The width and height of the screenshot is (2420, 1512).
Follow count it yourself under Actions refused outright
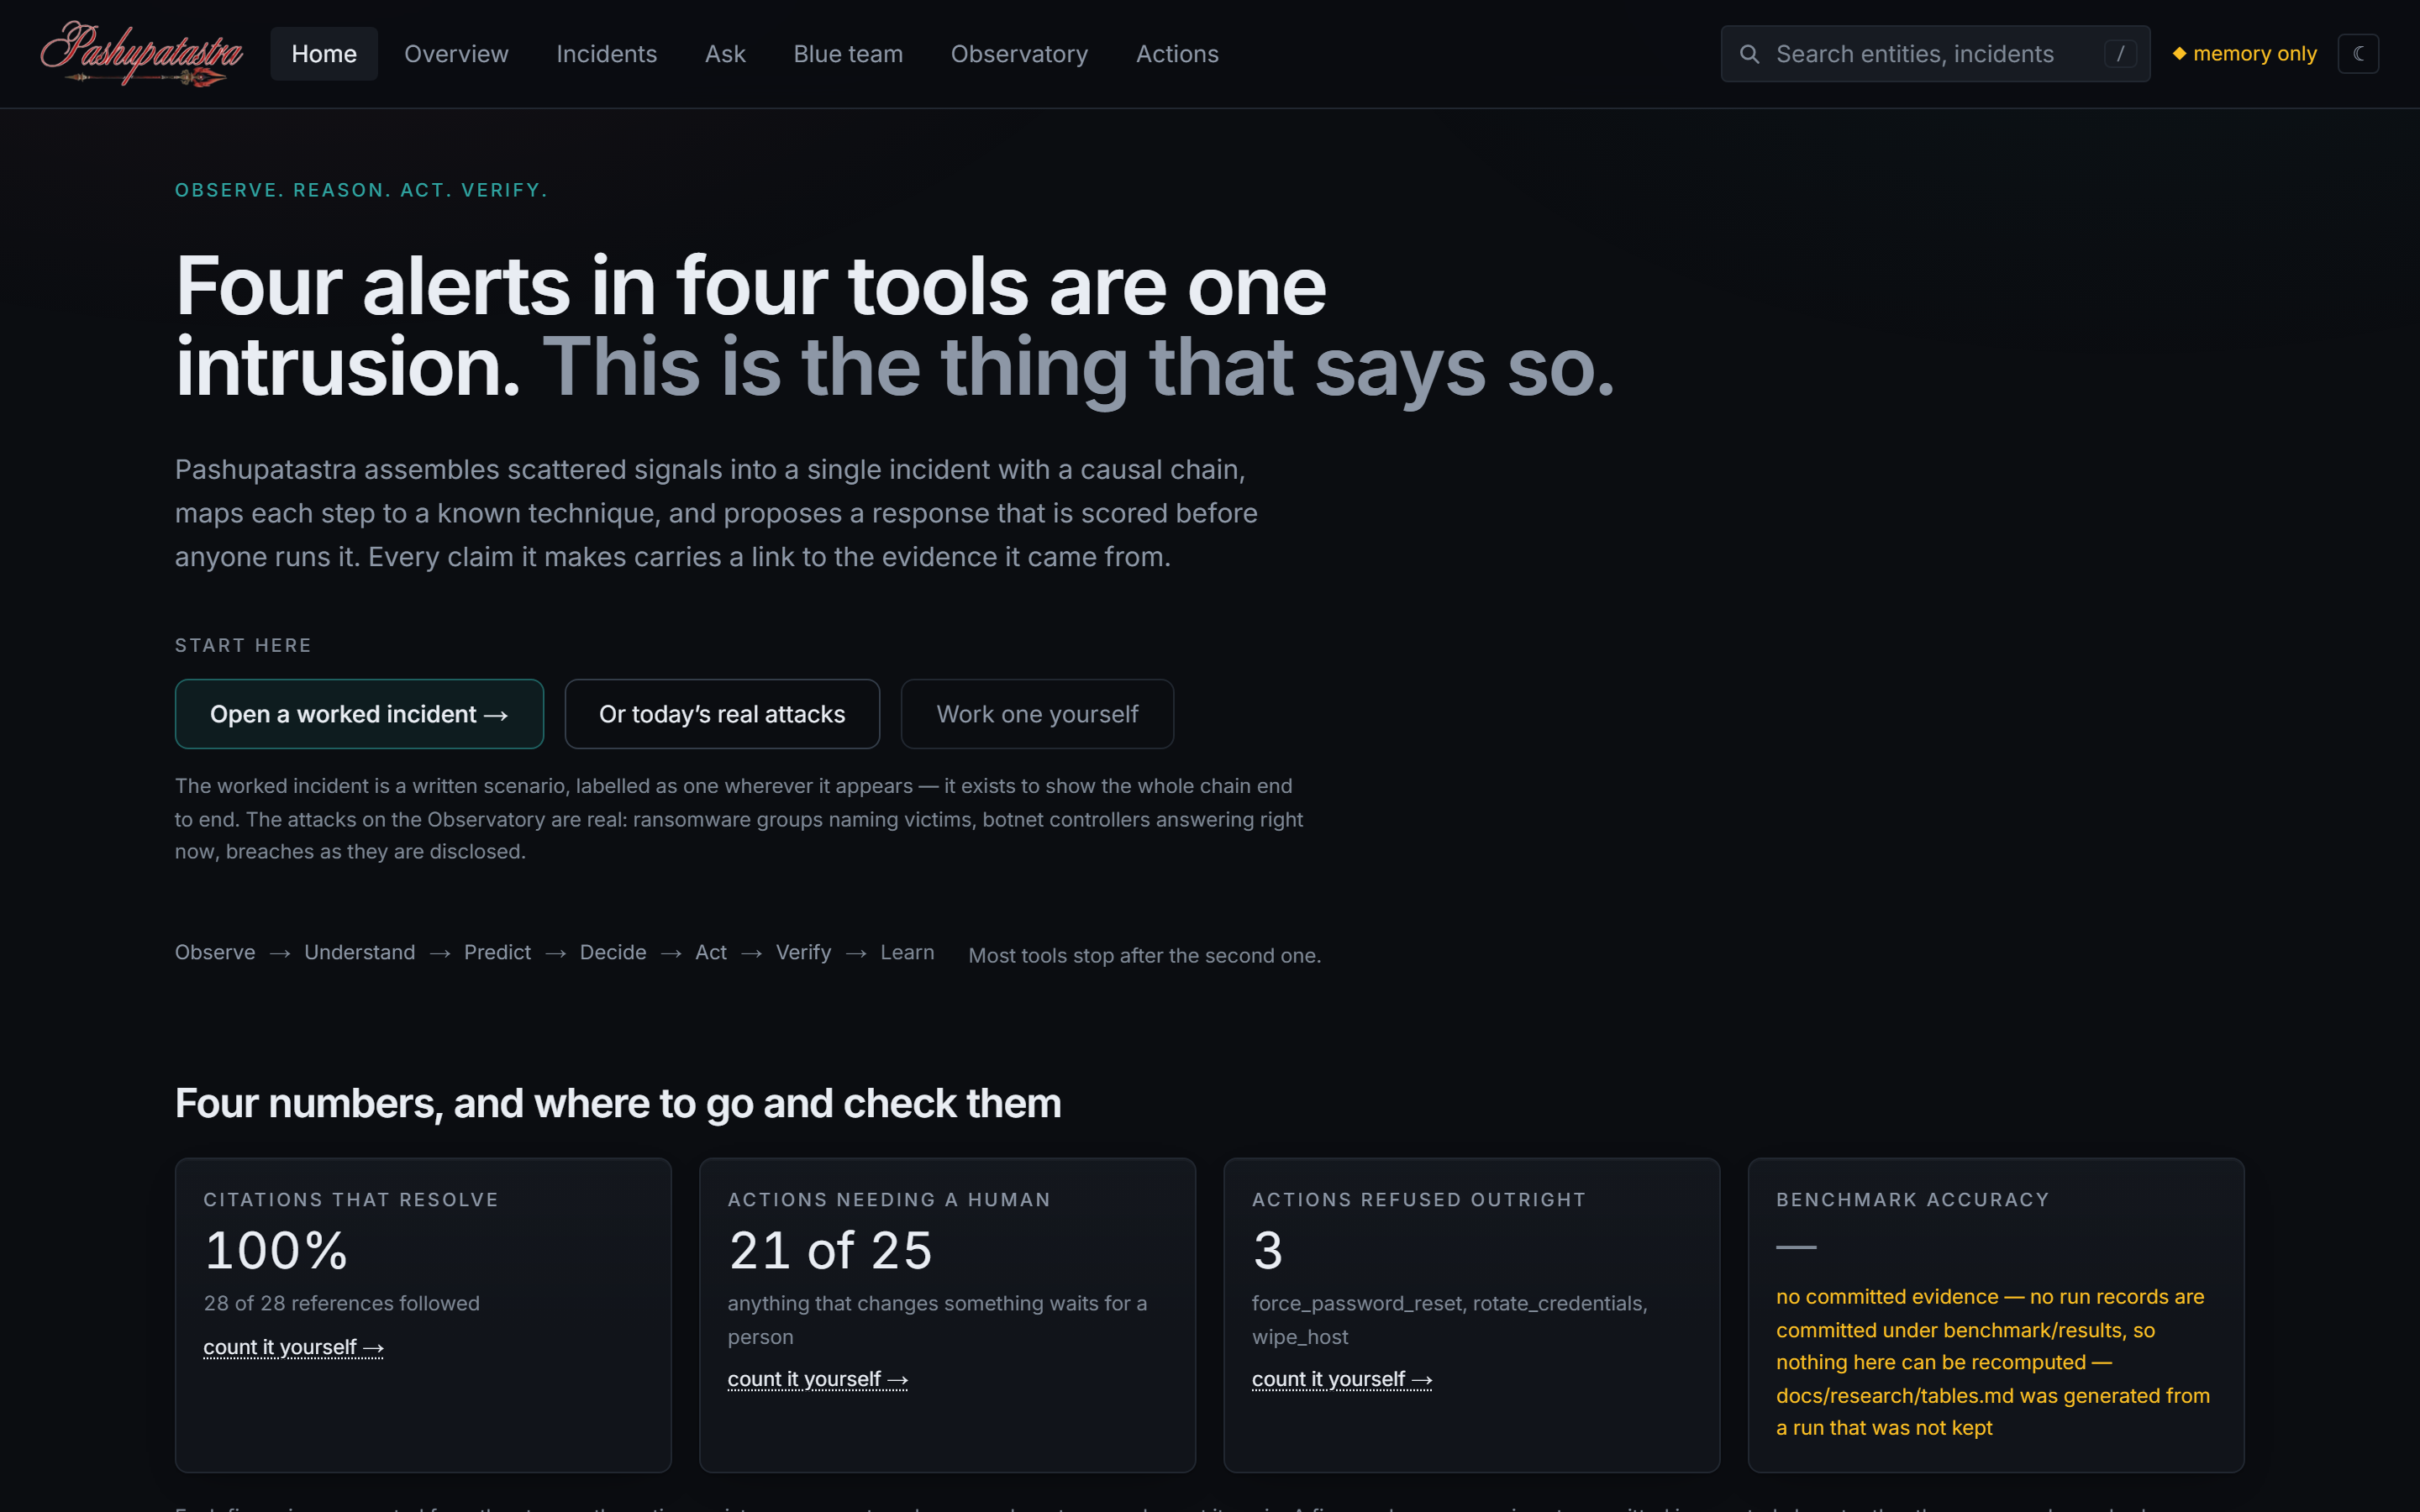pos(1341,1379)
